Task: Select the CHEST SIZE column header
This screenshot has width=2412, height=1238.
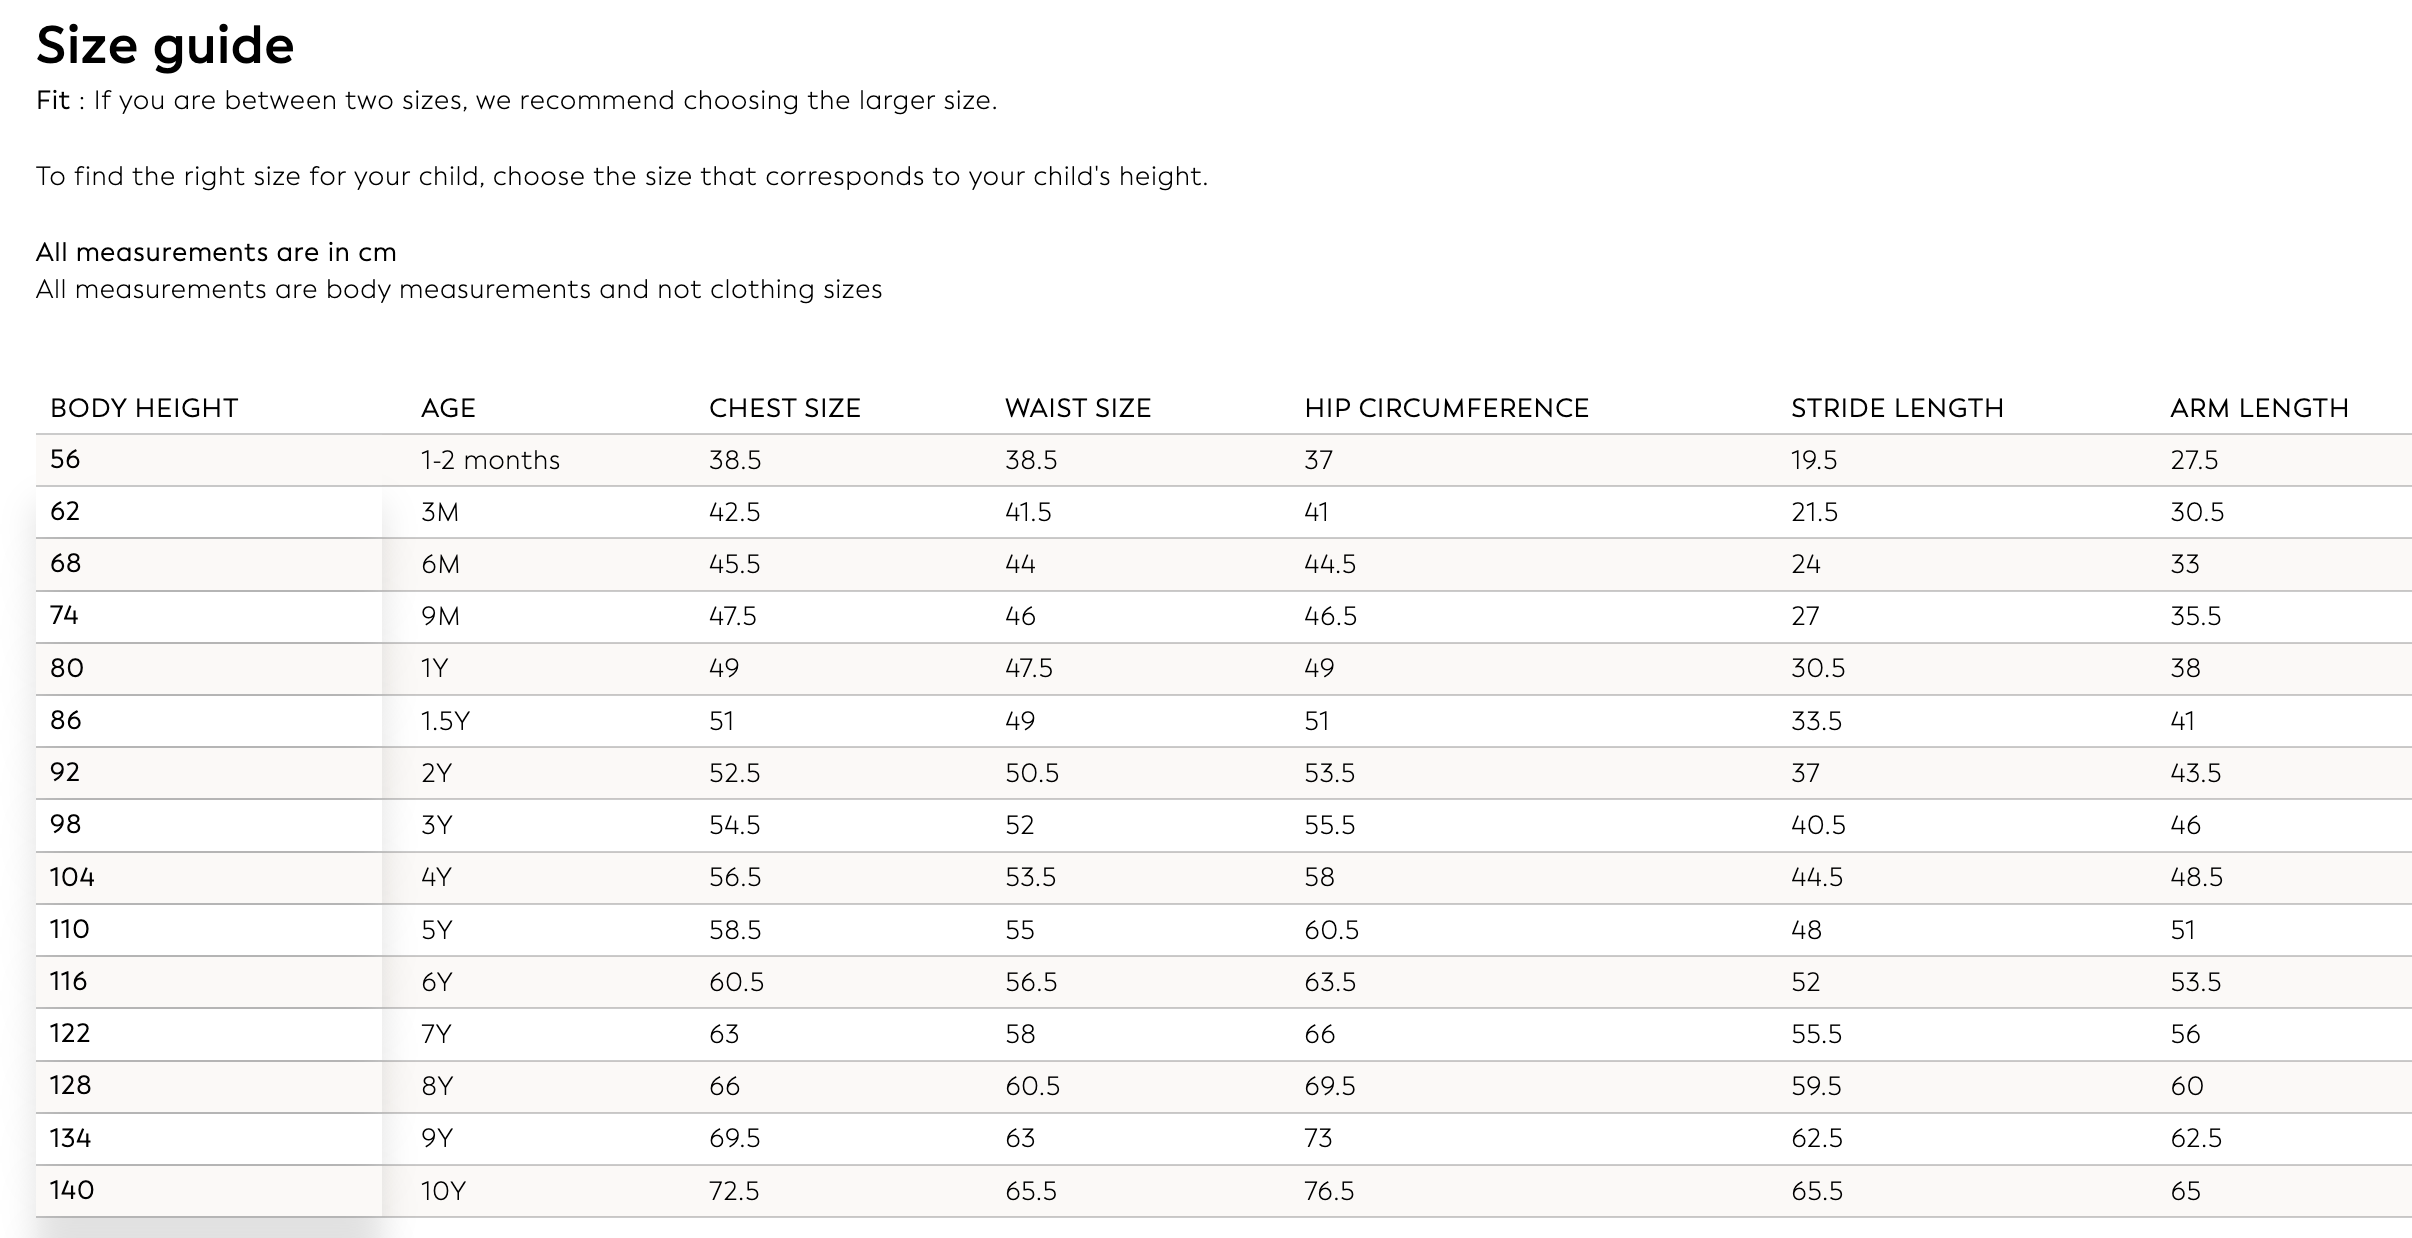Action: 784,408
